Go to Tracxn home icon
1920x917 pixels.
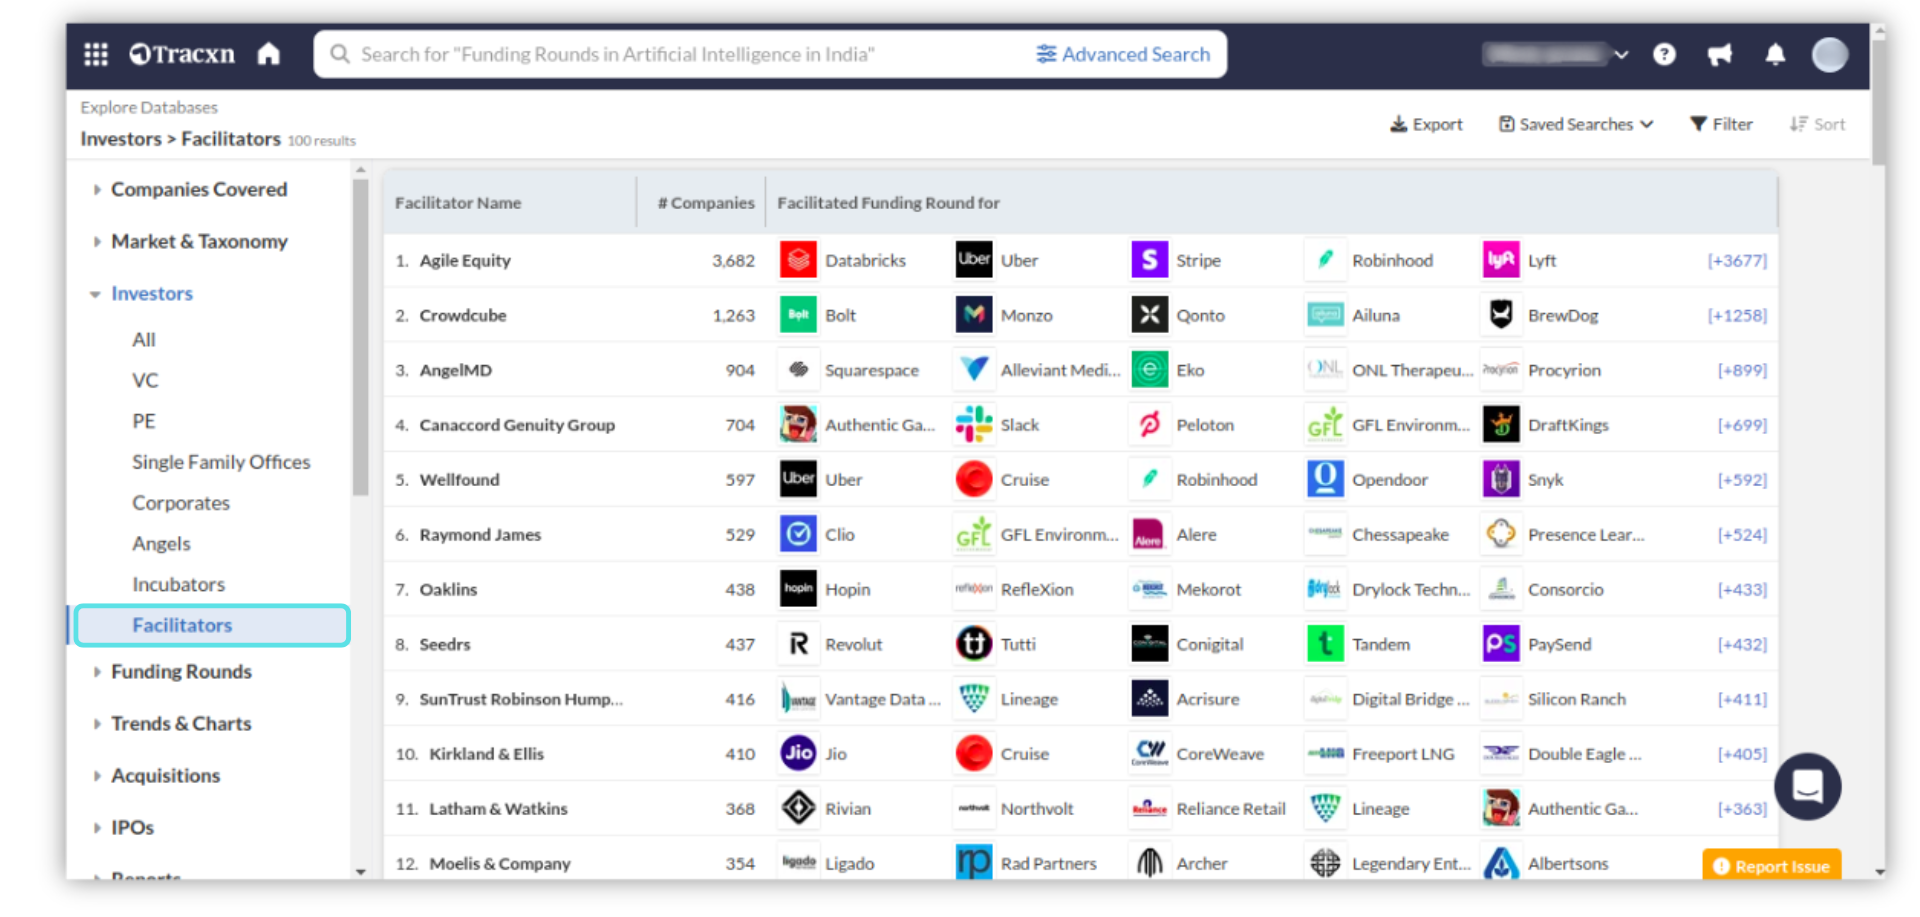[268, 54]
